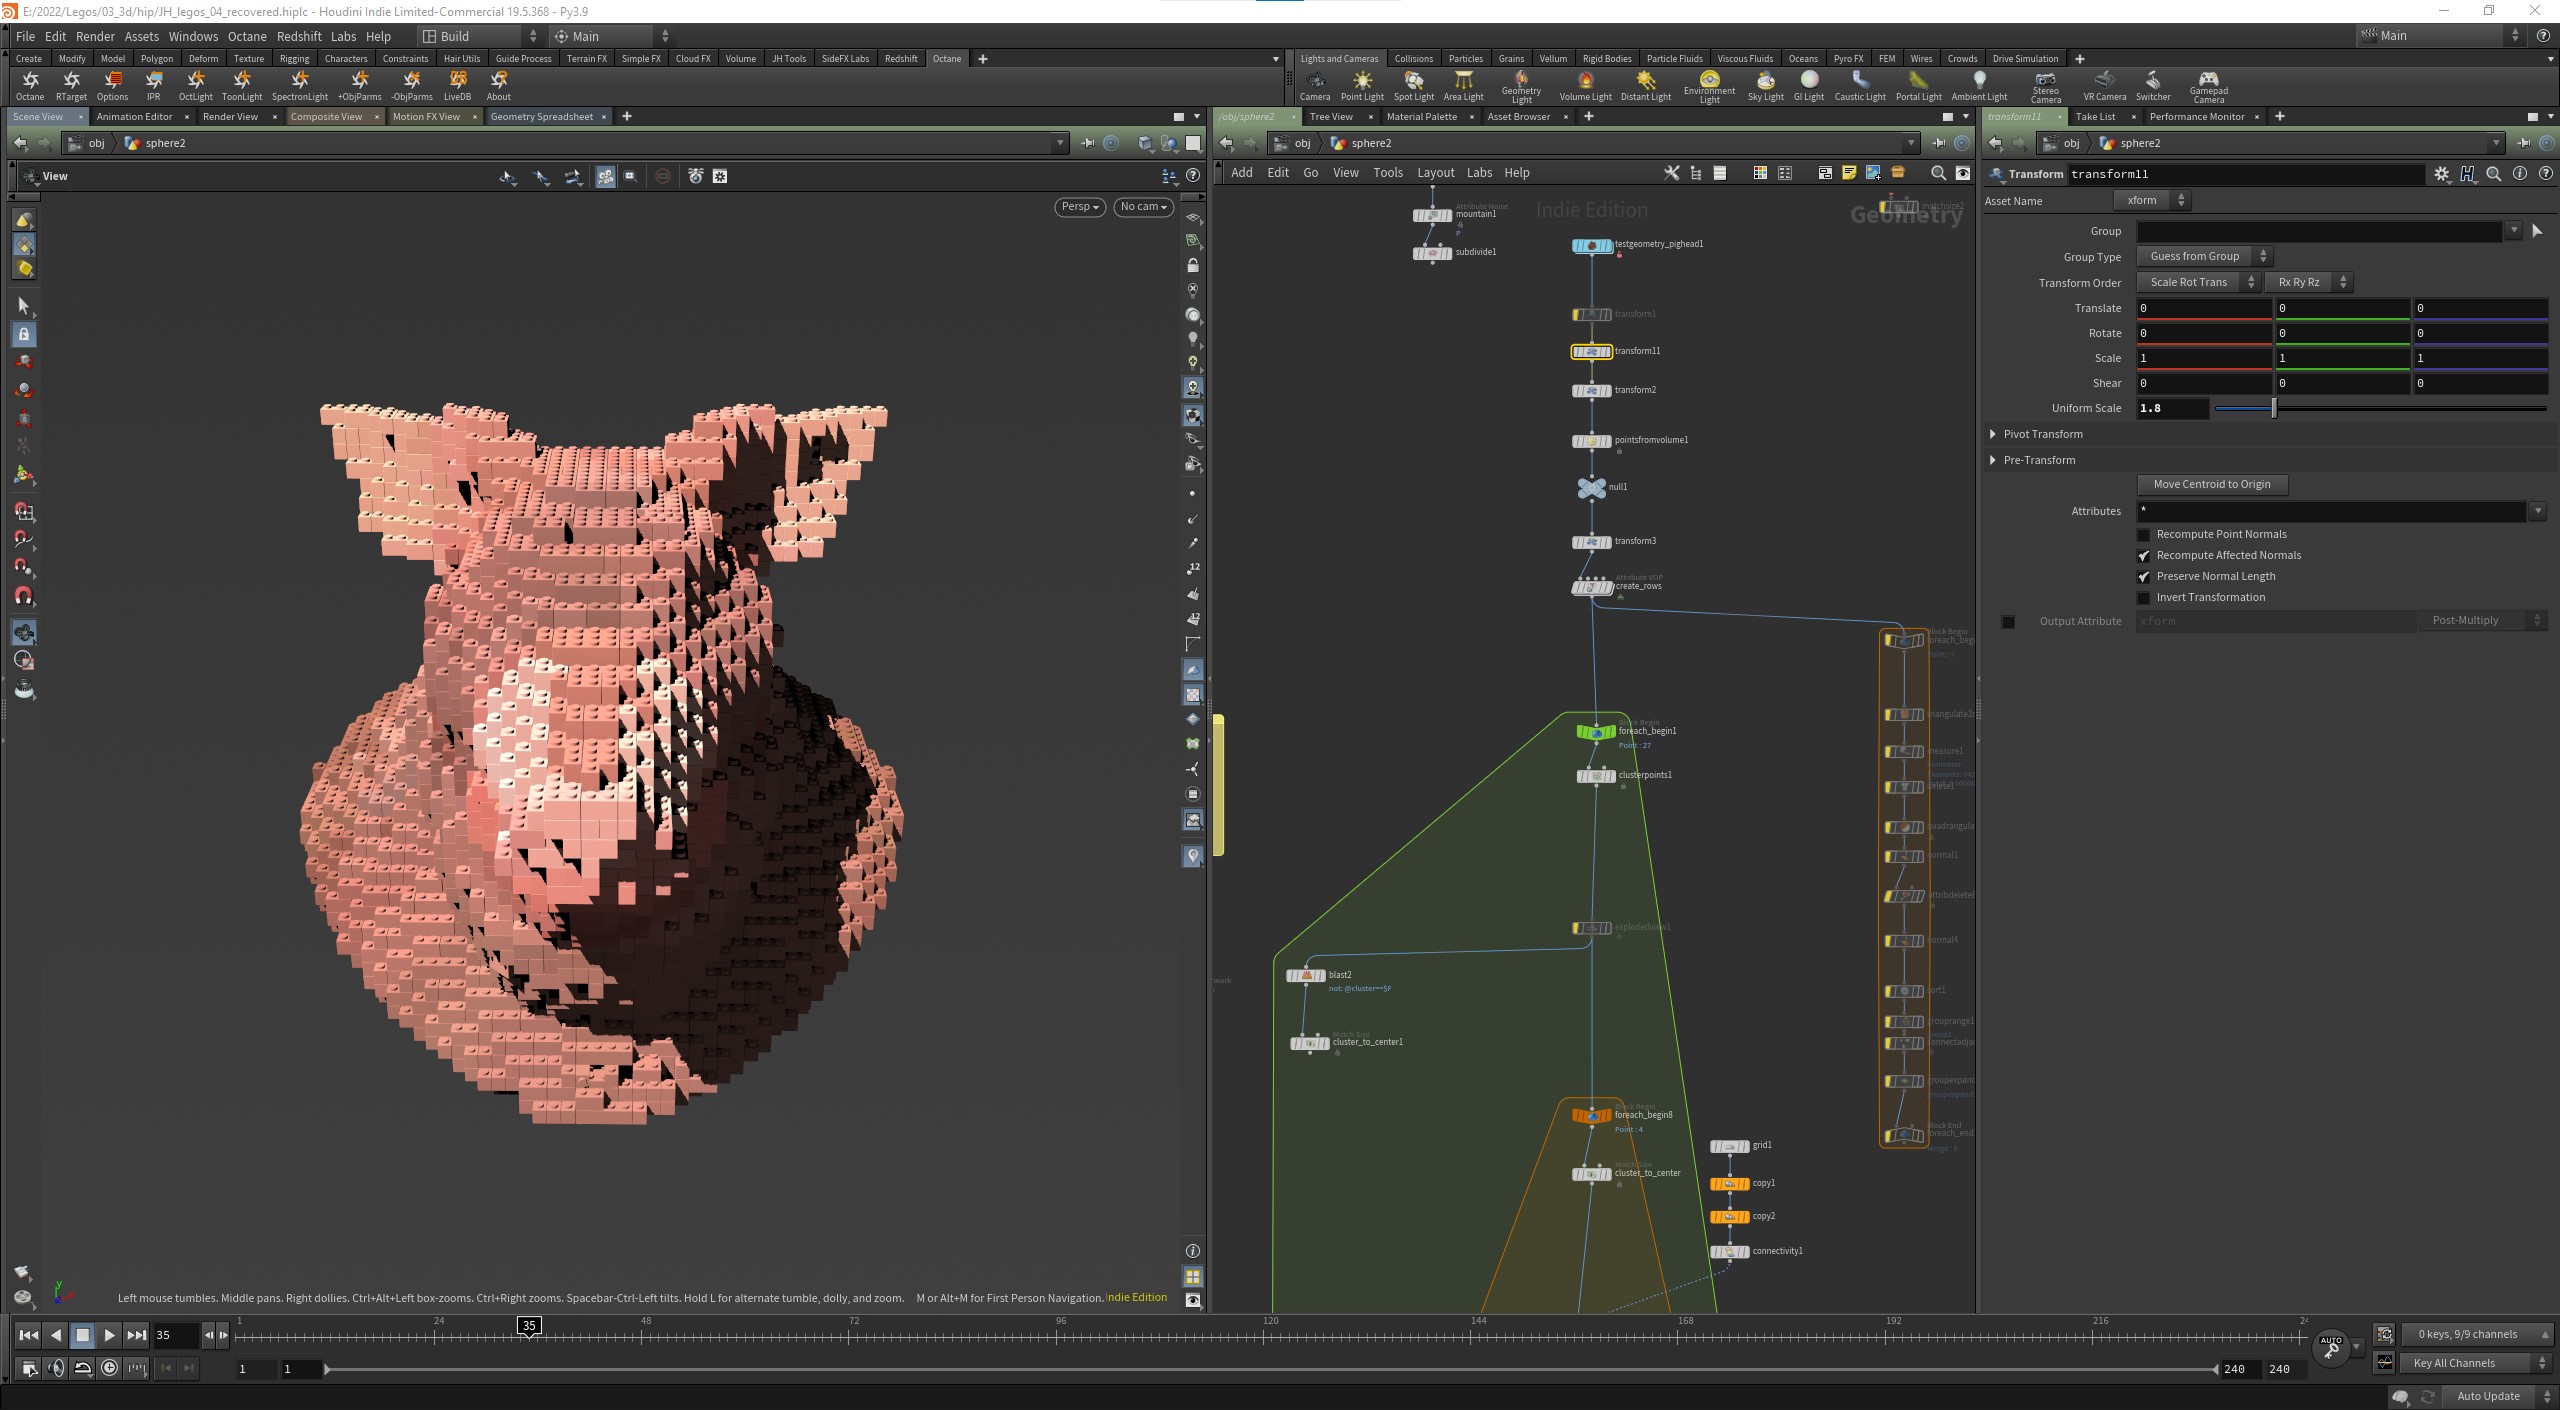Enable Invert Transformation checkbox
This screenshot has height=1410, width=2560.
point(2143,598)
